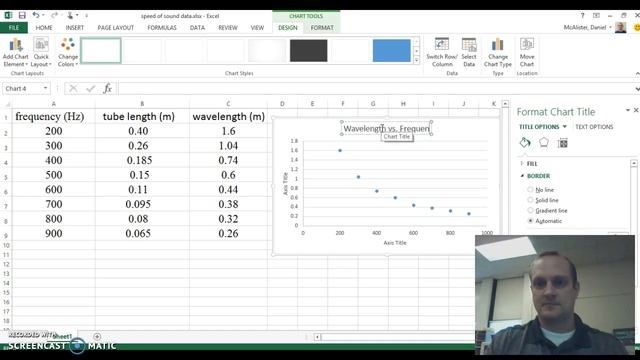Click the horizontal Axis Title label
The width and height of the screenshot is (640, 360).
395,242
